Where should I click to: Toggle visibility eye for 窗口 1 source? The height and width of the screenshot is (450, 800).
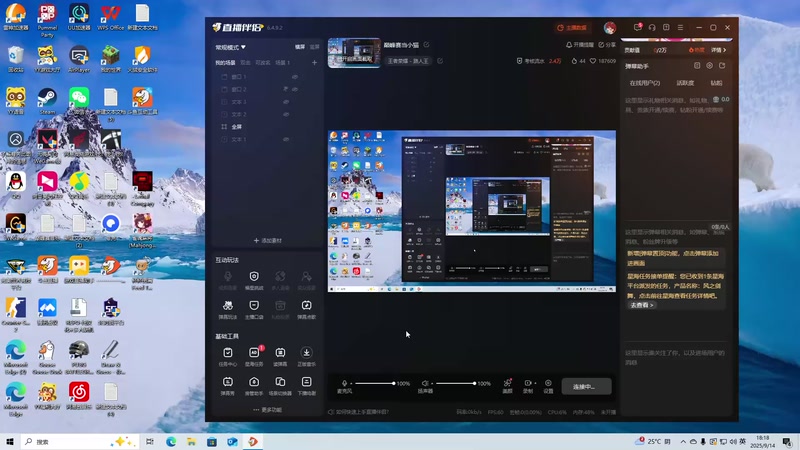click(295, 77)
